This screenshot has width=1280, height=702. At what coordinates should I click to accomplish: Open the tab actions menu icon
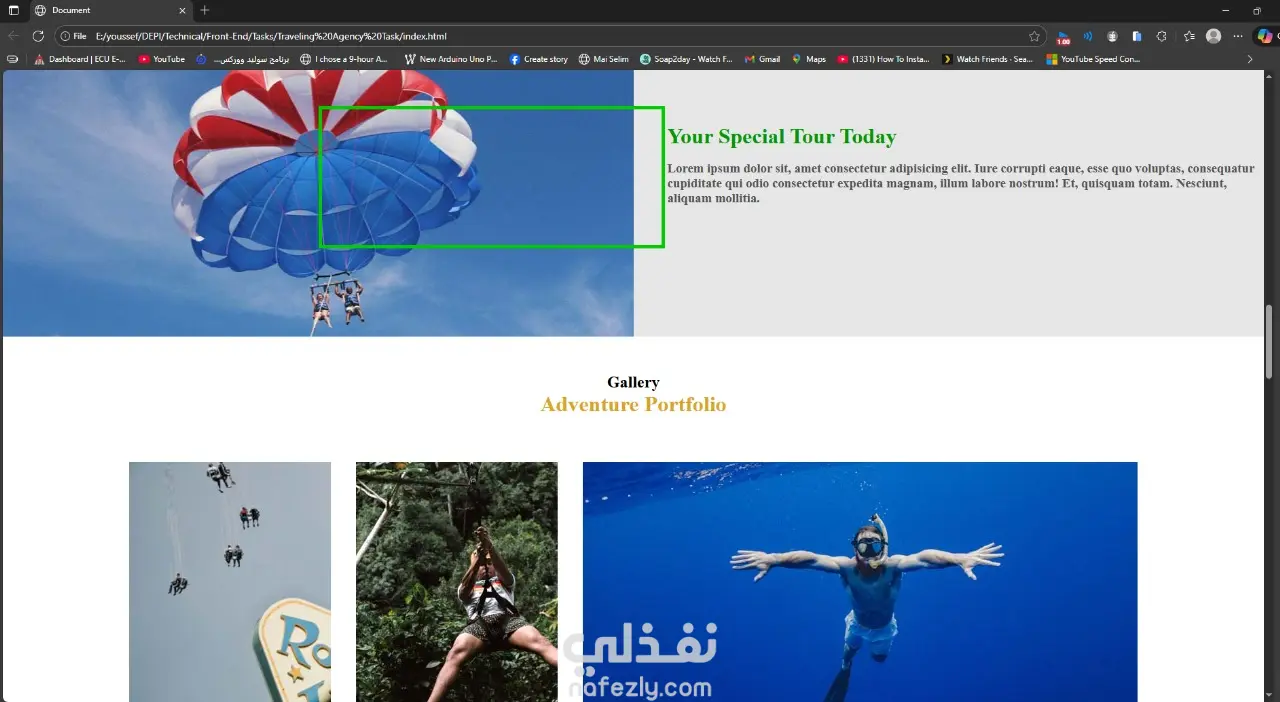pos(14,10)
